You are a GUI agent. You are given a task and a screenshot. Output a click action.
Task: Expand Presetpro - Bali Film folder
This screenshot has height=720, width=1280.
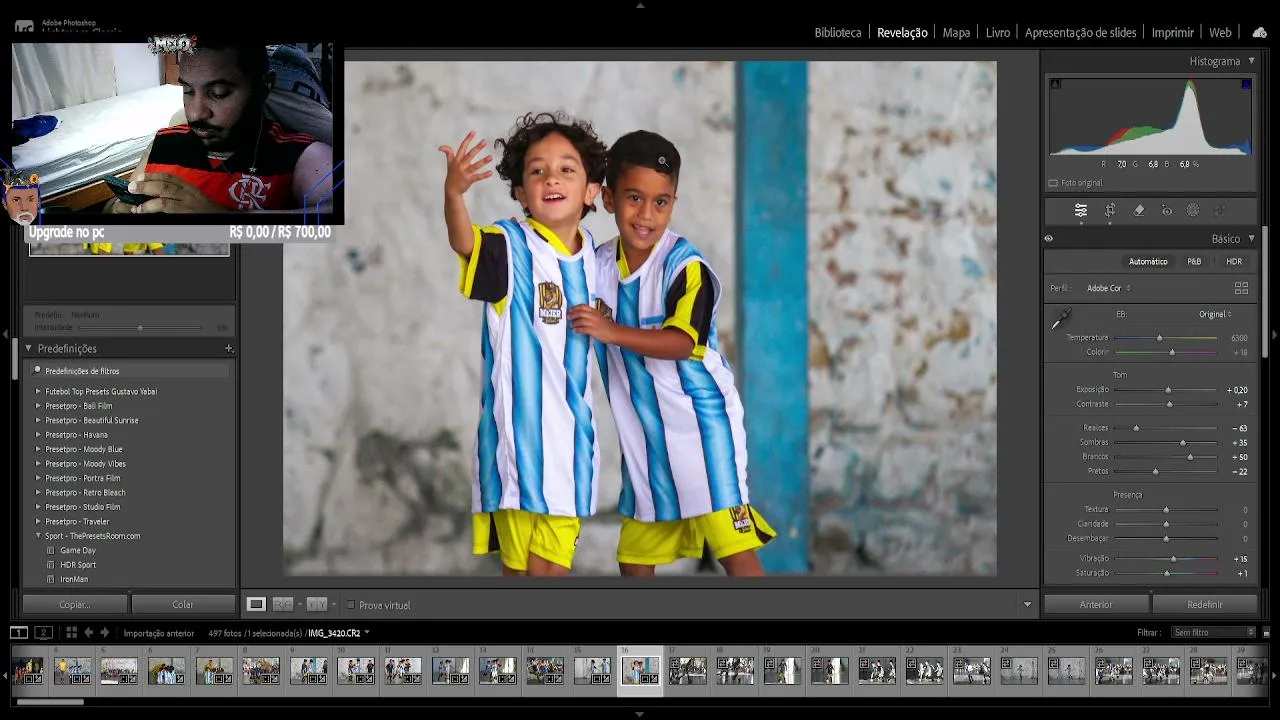click(x=38, y=406)
